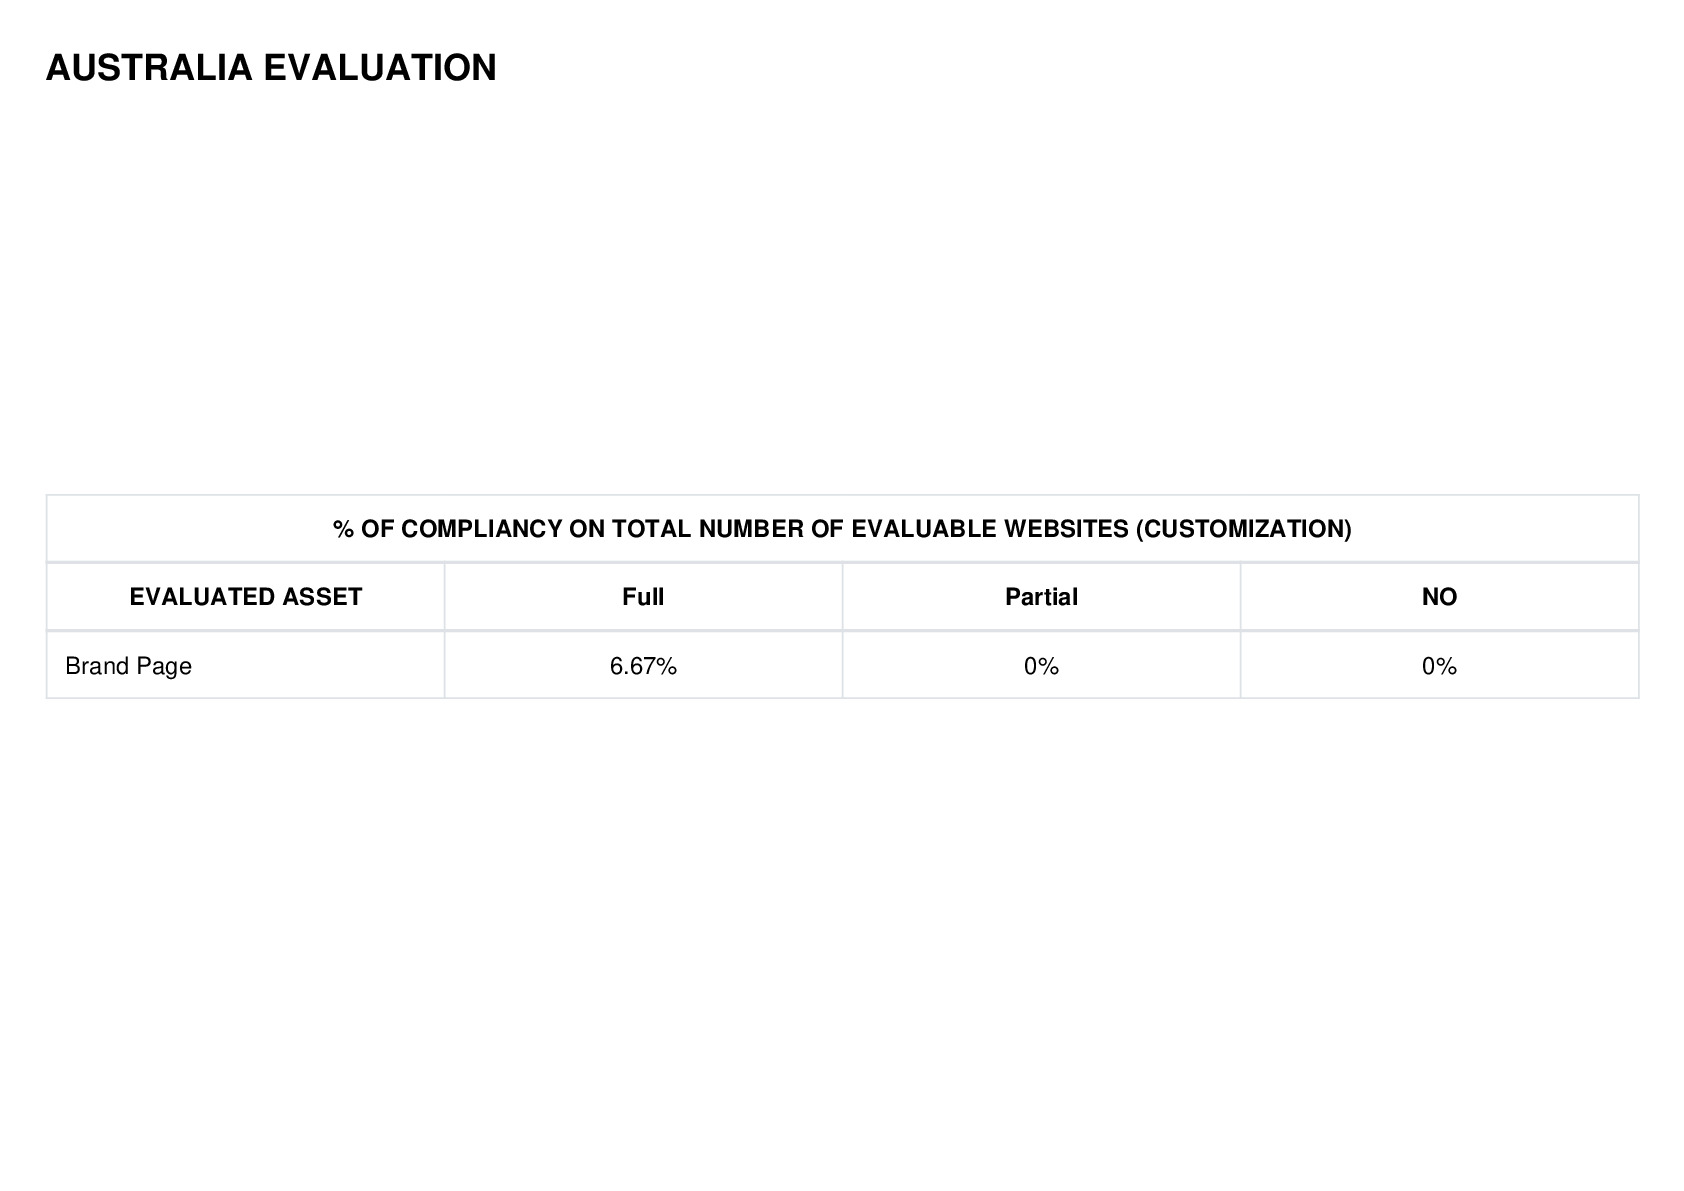1684x1191 pixels.
Task: Select the EVALUATED ASSET column header
Action: 246,597
